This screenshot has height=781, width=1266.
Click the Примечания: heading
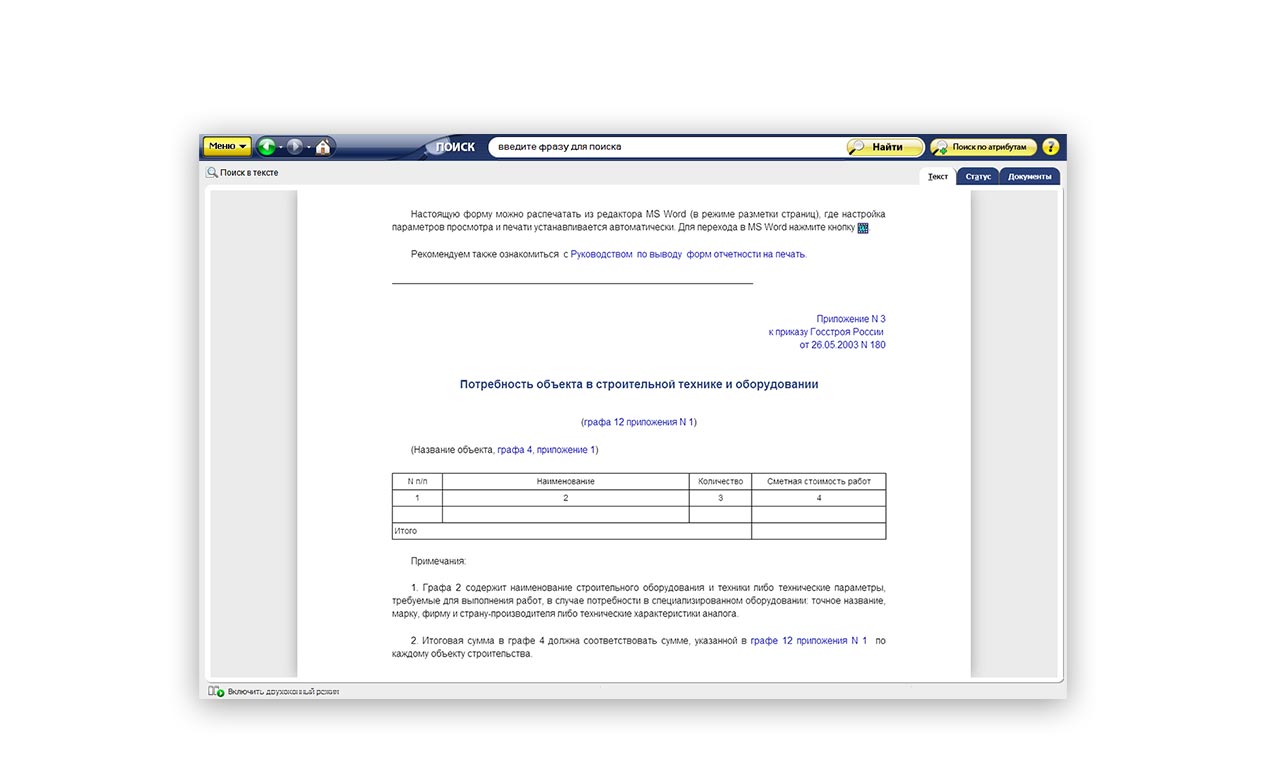point(438,562)
